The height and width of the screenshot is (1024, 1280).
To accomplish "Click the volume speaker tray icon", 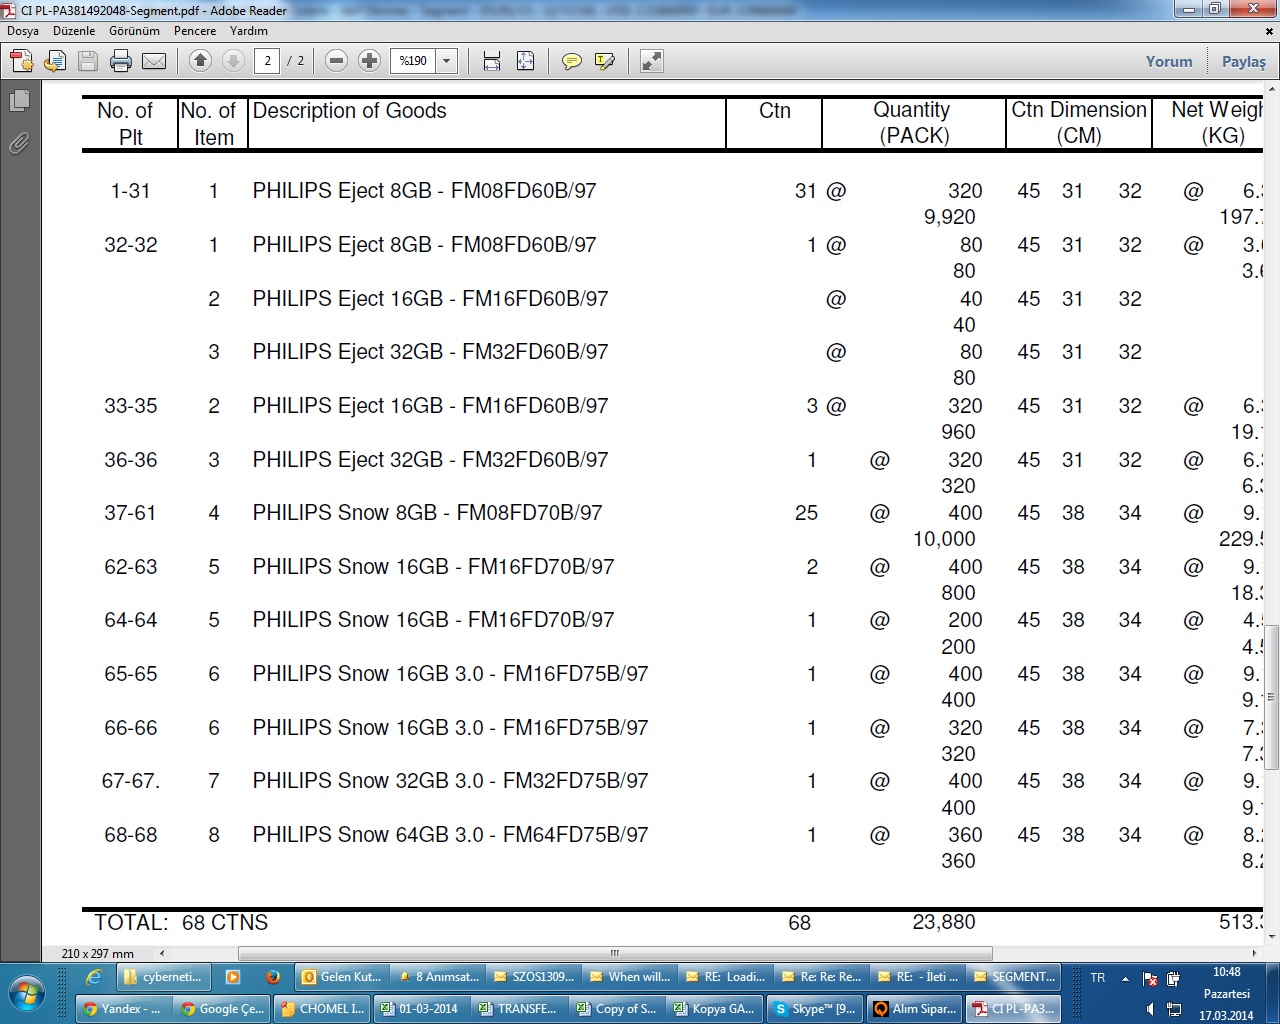I will pyautogui.click(x=1150, y=1010).
